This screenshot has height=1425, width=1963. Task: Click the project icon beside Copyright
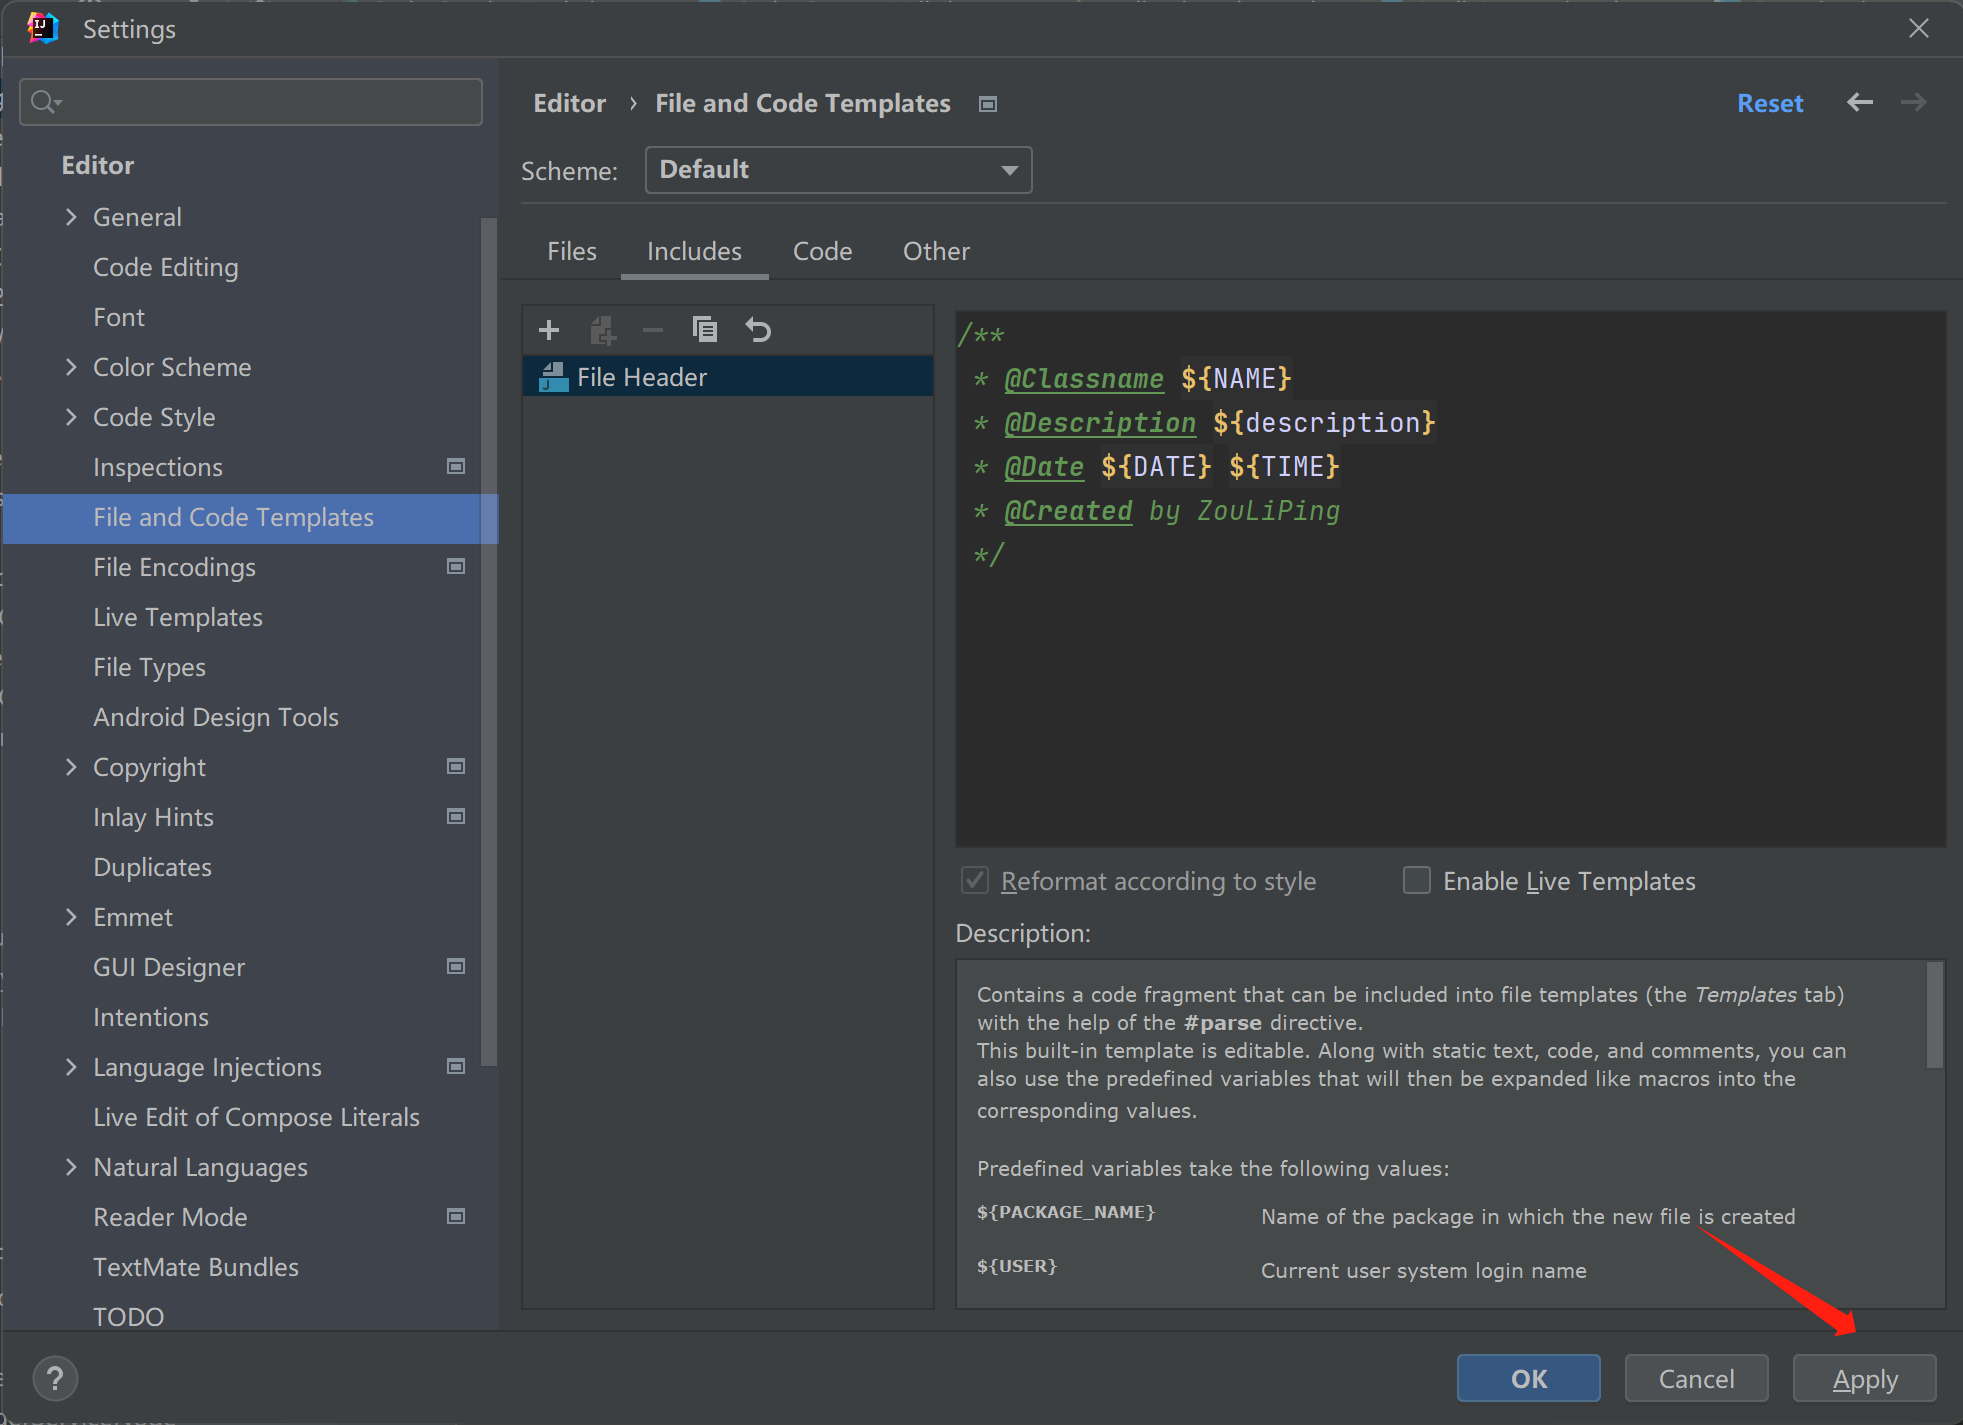[x=456, y=766]
